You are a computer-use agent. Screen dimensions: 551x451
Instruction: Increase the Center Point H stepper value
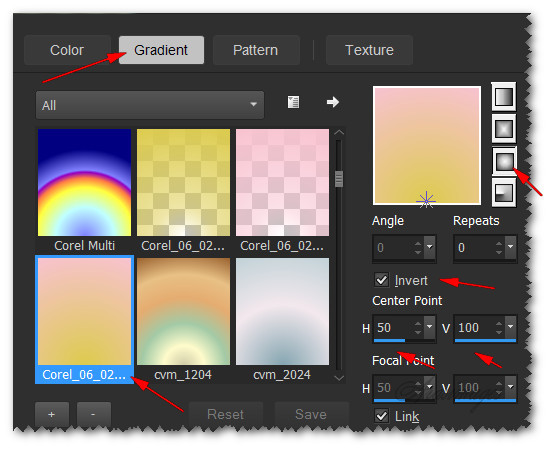(418, 323)
